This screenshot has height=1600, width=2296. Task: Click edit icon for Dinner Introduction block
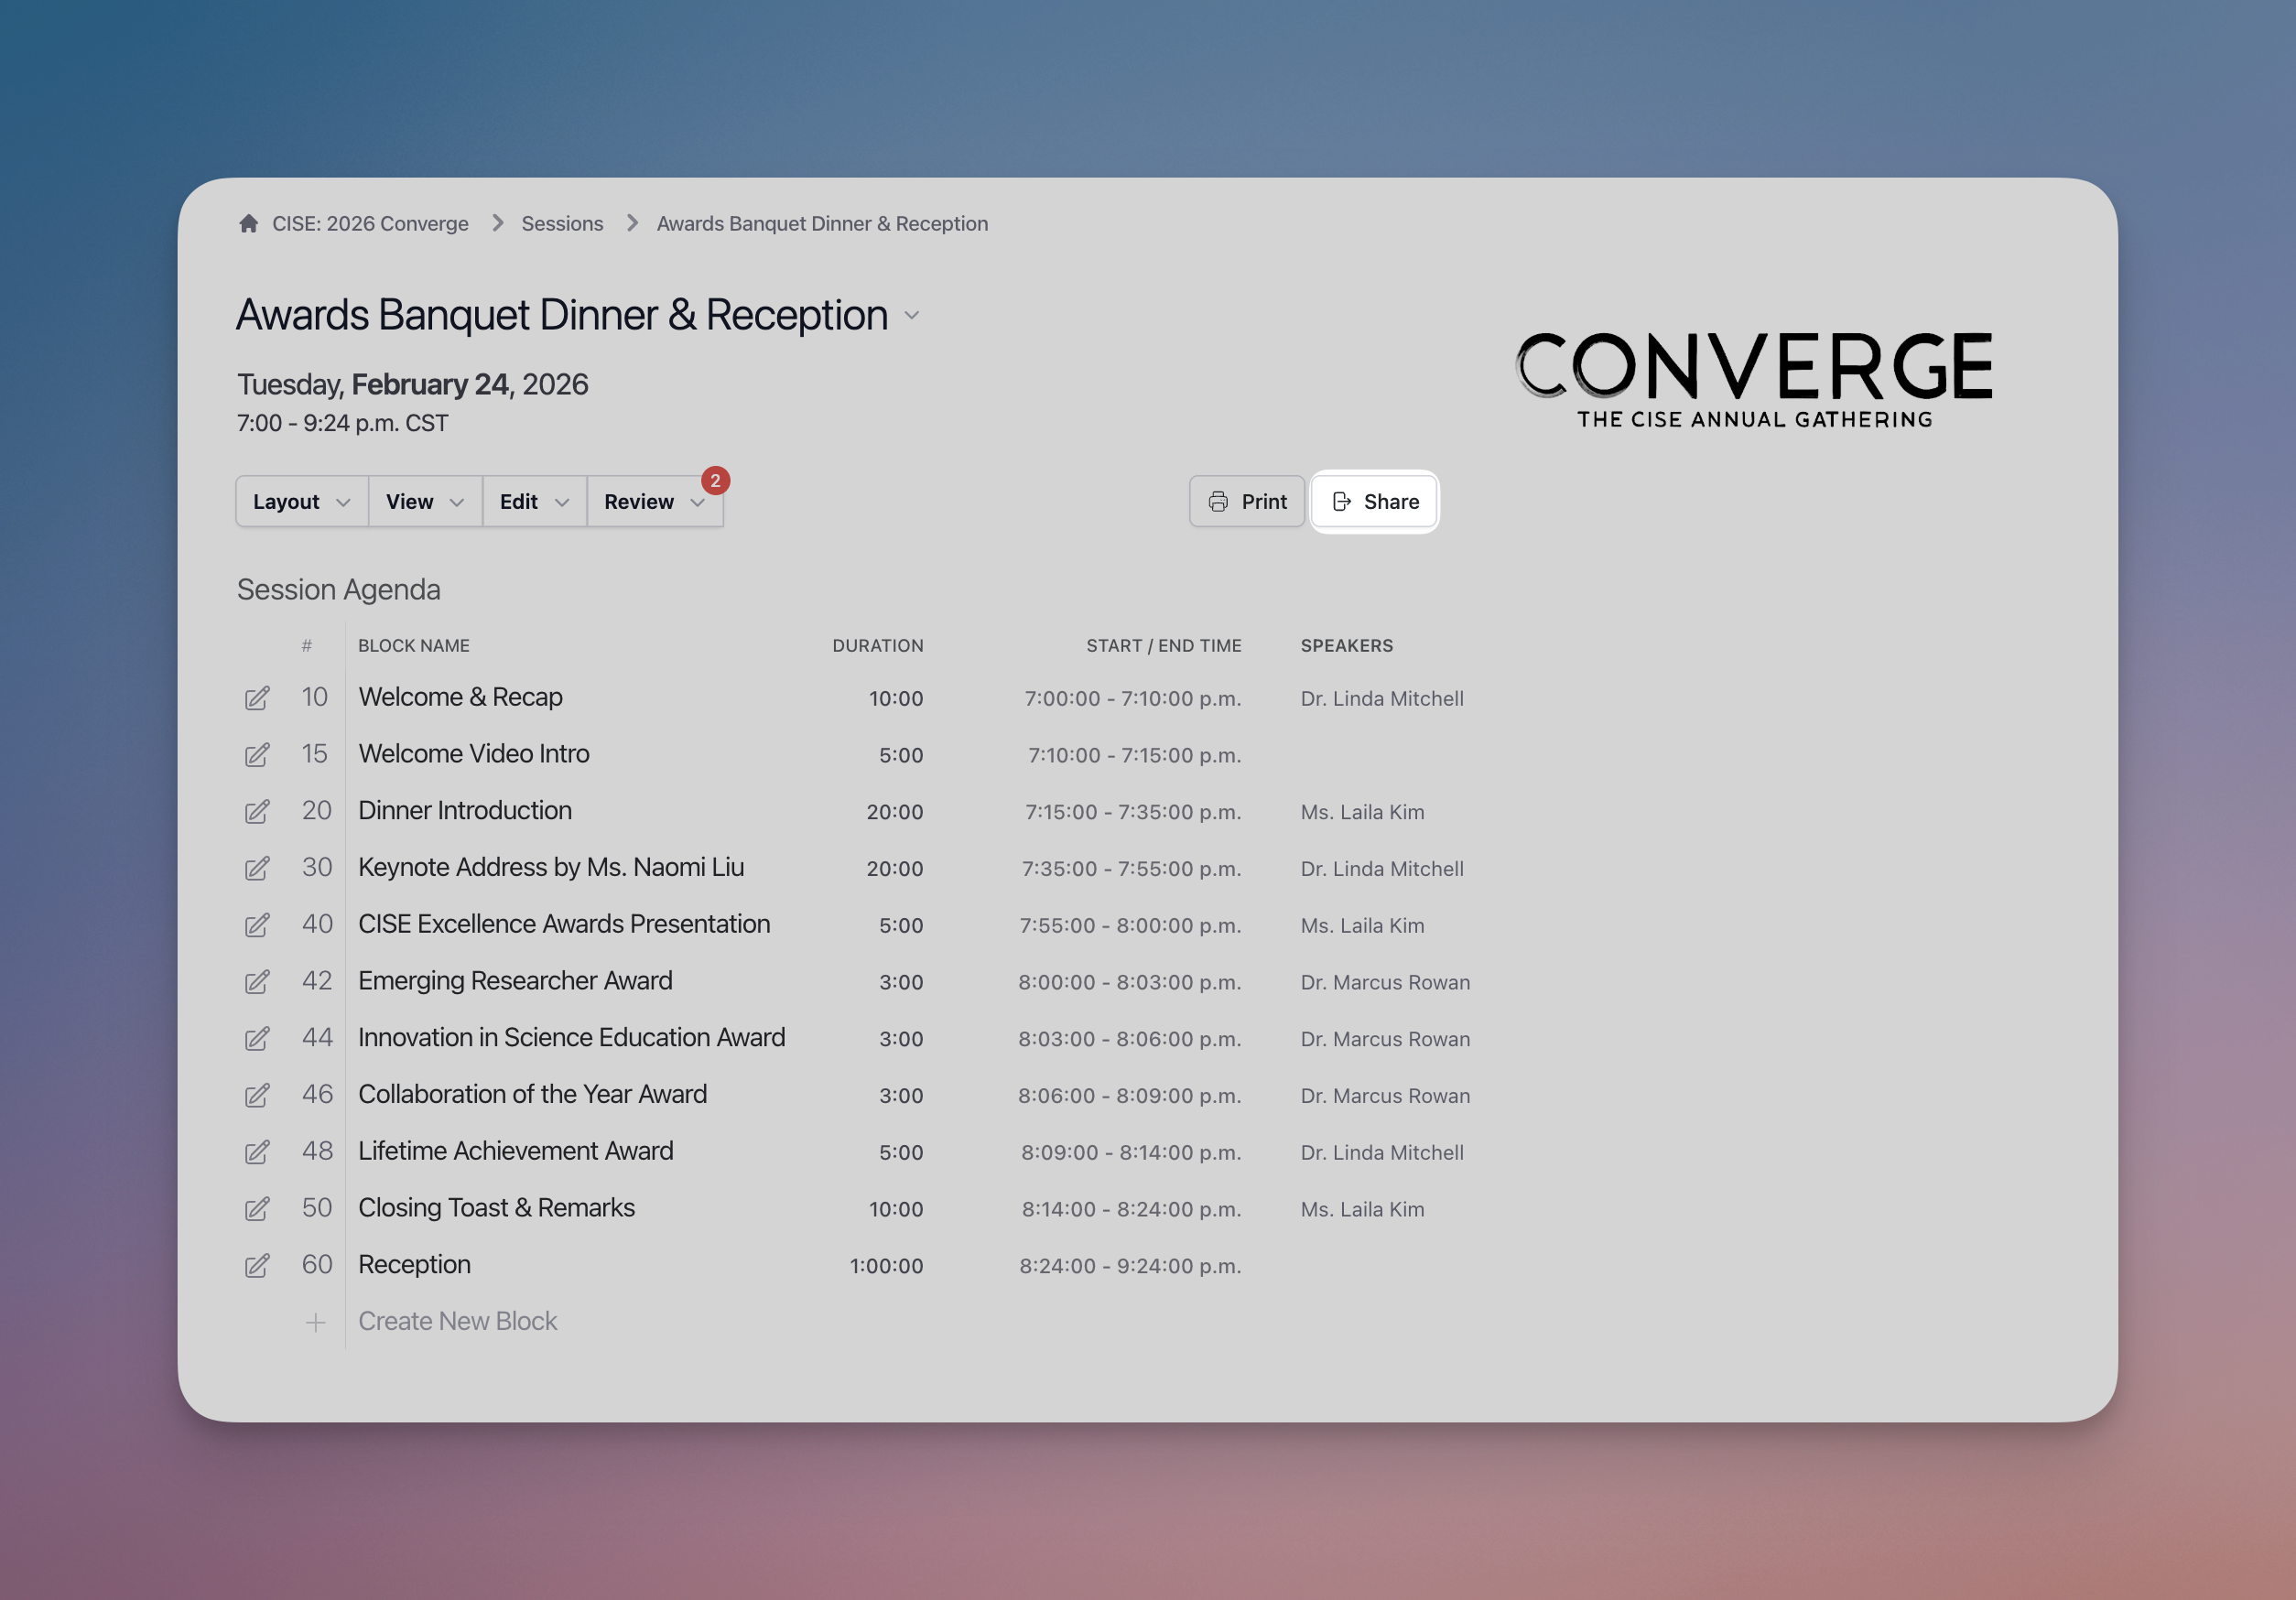[257, 811]
